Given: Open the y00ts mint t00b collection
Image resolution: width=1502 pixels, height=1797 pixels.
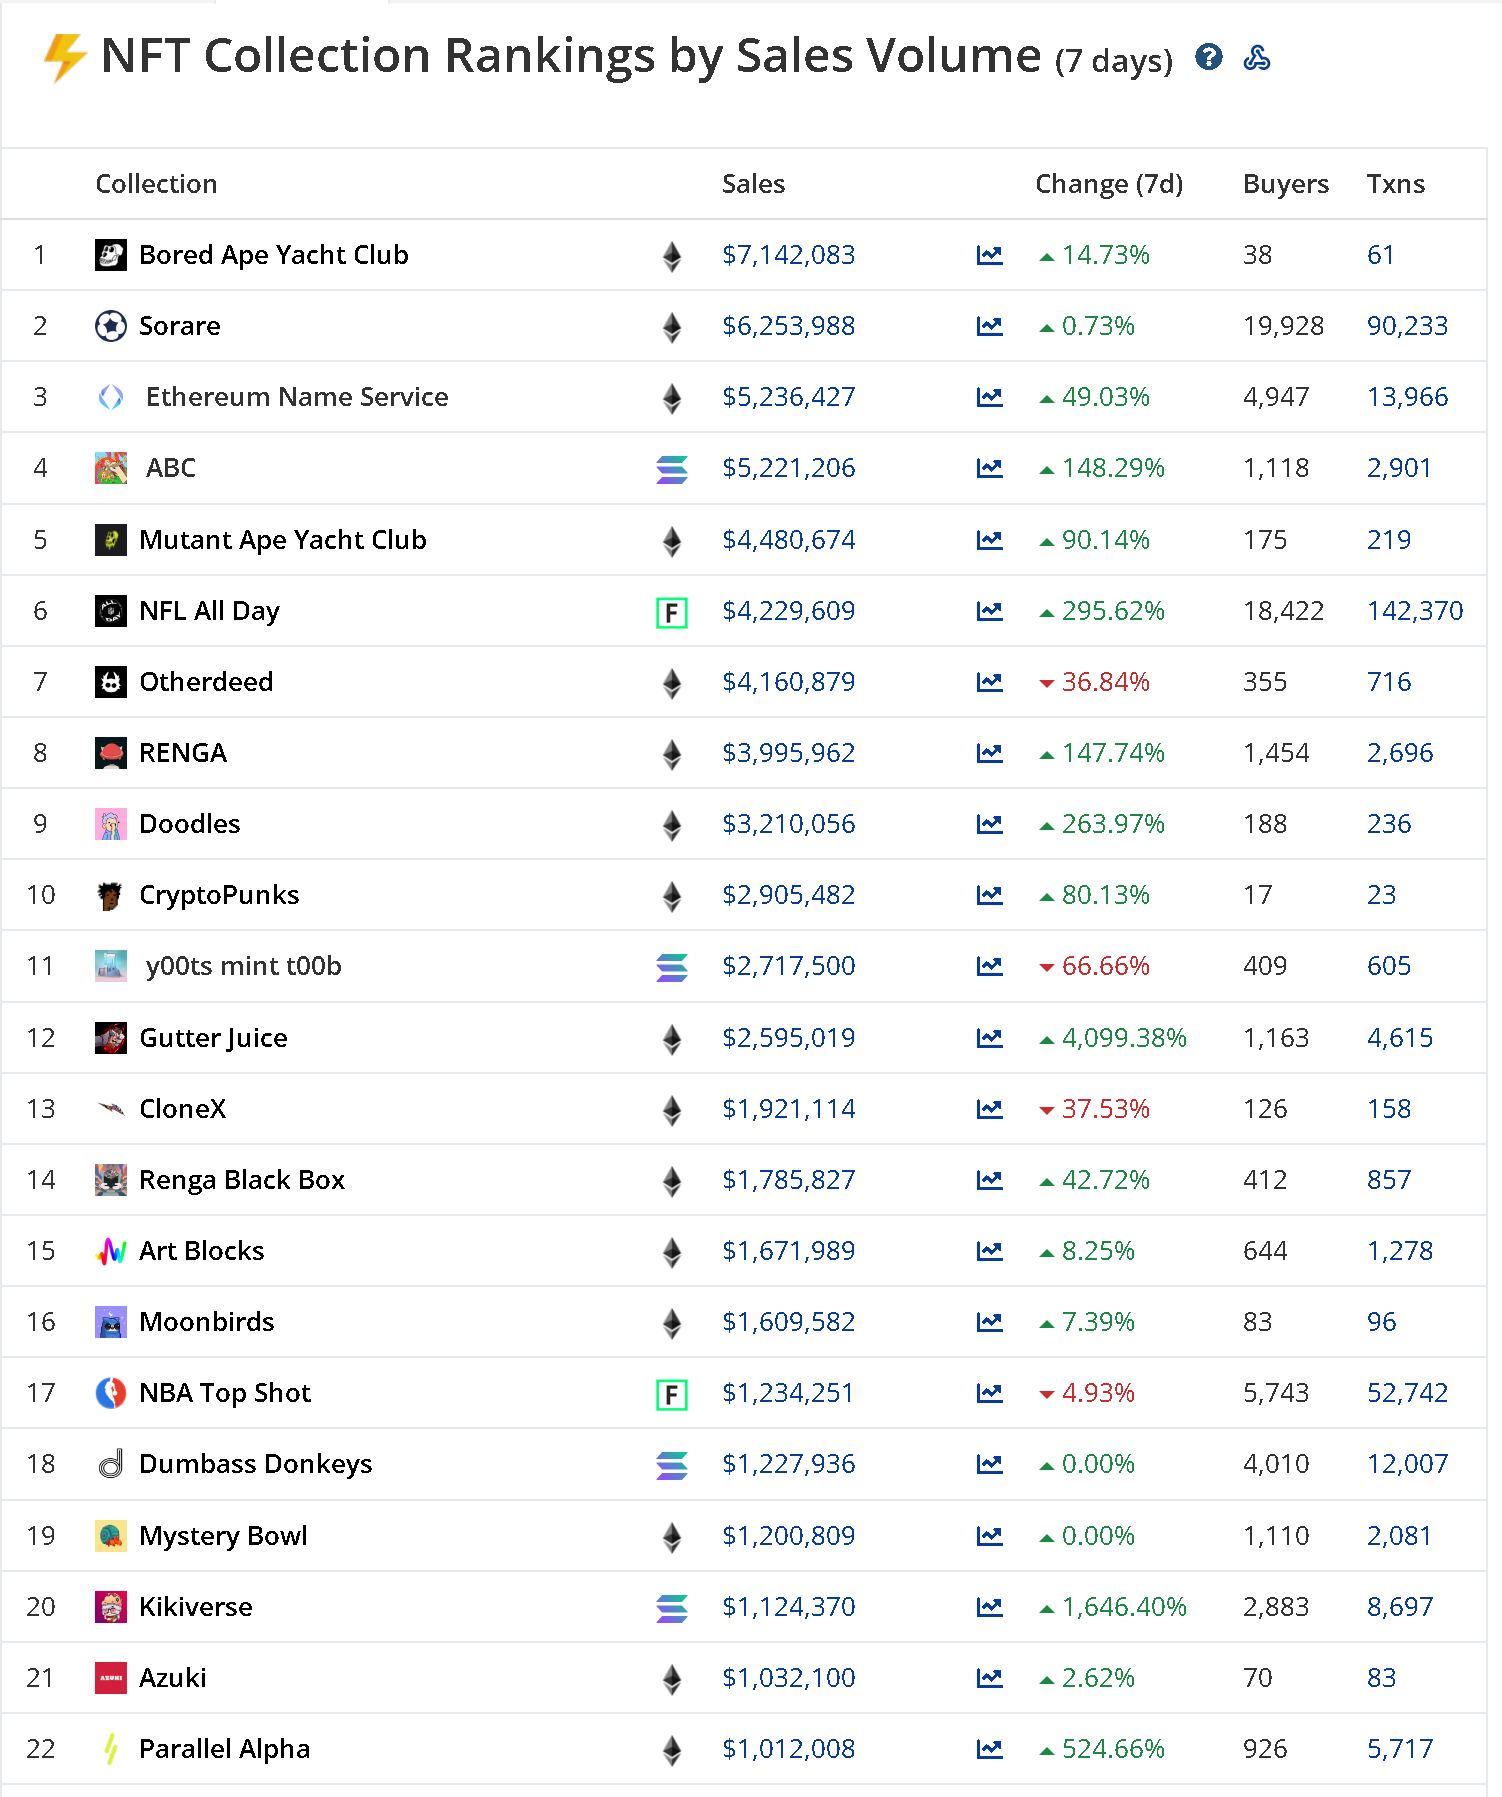Looking at the screenshot, I should tap(244, 966).
